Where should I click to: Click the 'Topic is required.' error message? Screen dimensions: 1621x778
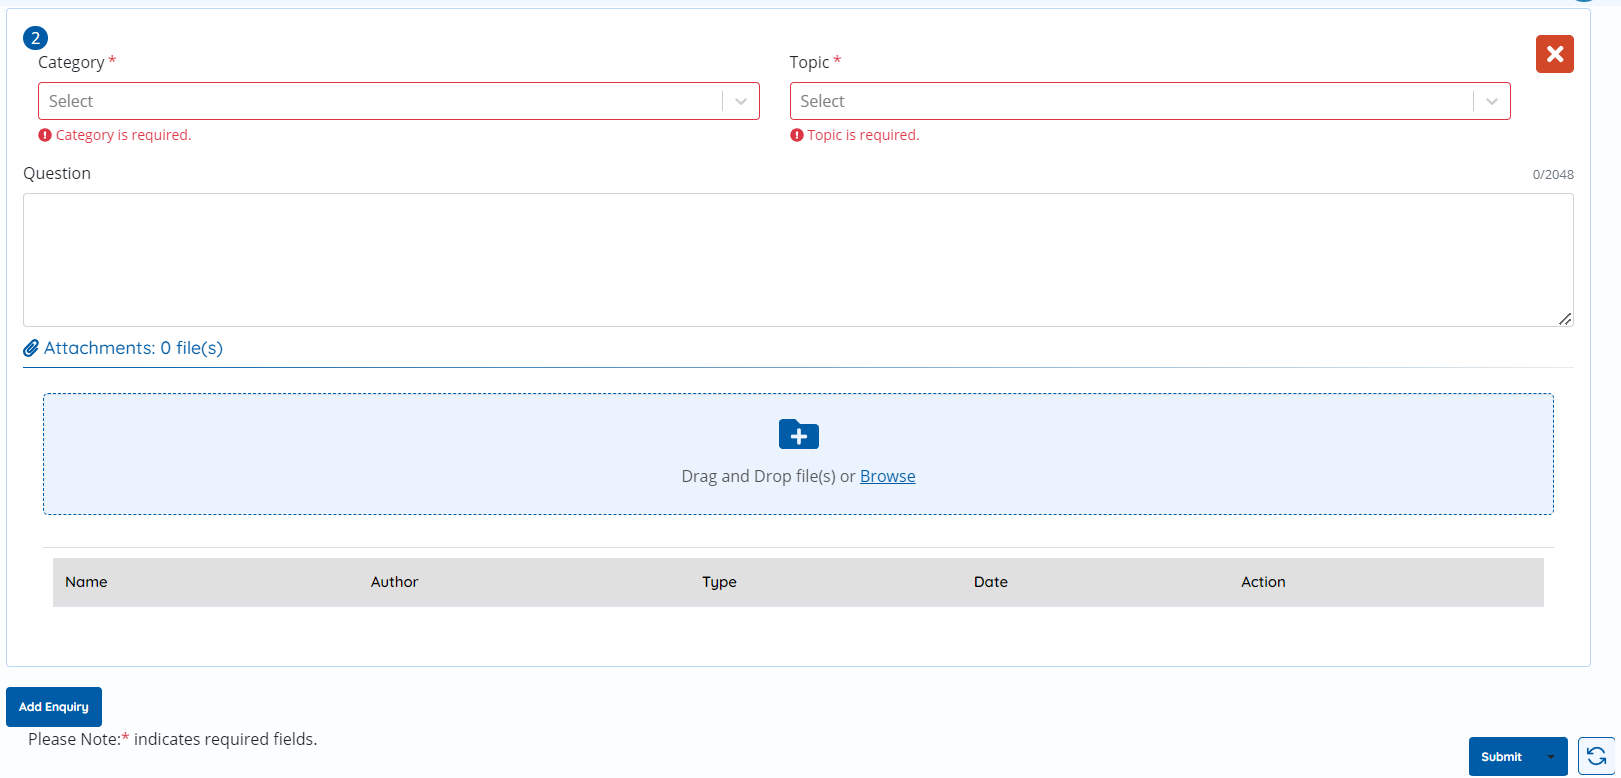click(855, 135)
